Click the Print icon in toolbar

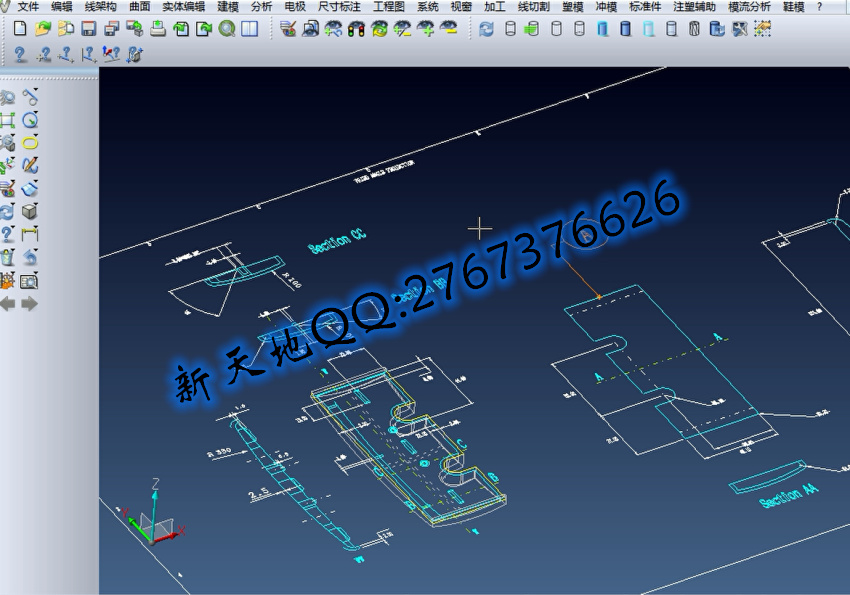(158, 29)
